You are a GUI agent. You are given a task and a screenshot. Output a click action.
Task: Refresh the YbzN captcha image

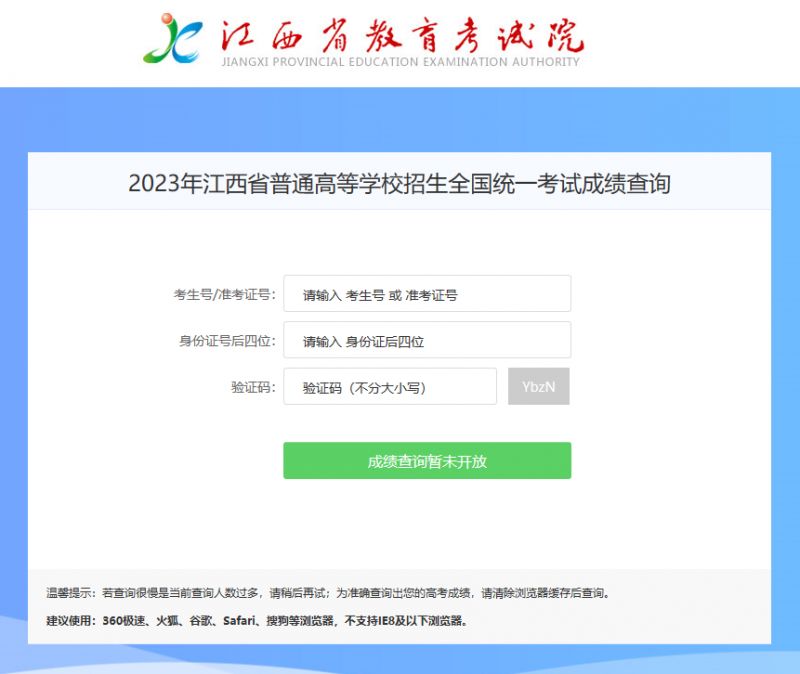pos(538,386)
